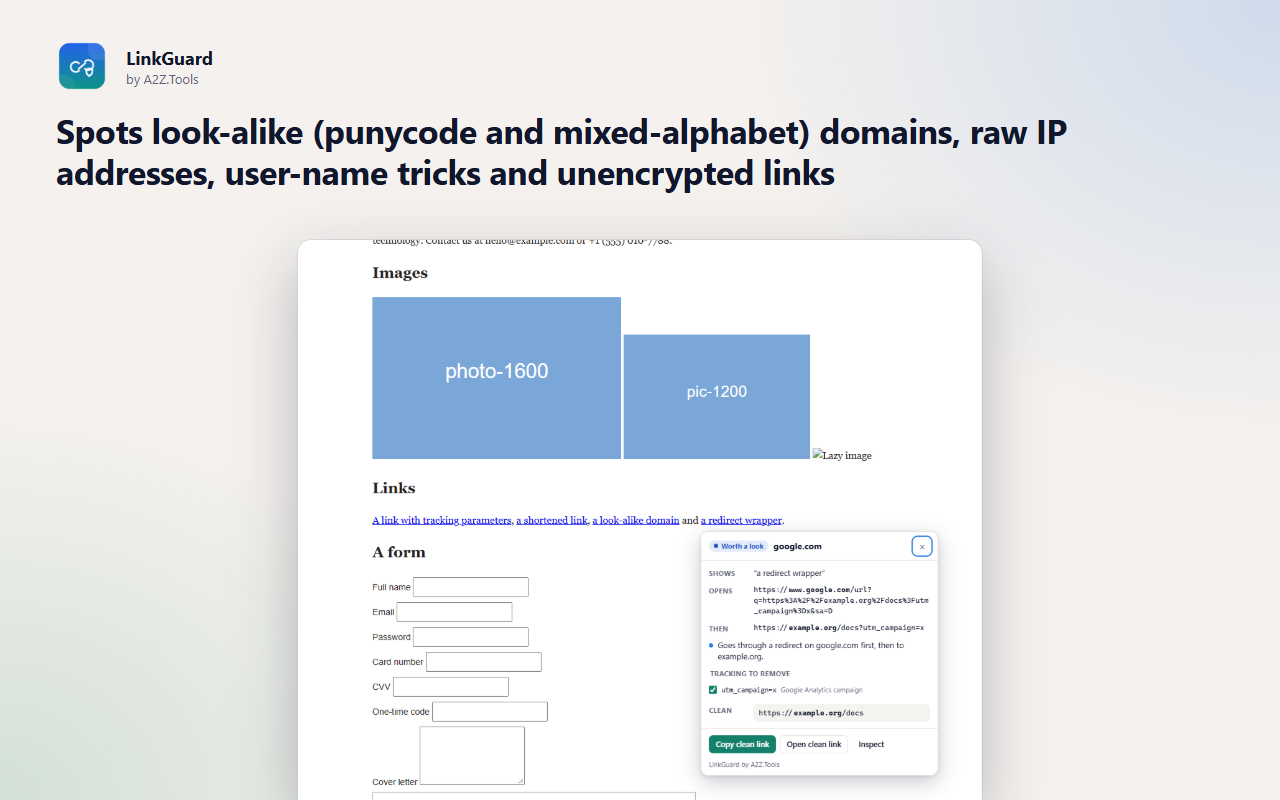The width and height of the screenshot is (1280, 800).
Task: Click the 'Google Analytics campaign' description text
Action: click(821, 690)
